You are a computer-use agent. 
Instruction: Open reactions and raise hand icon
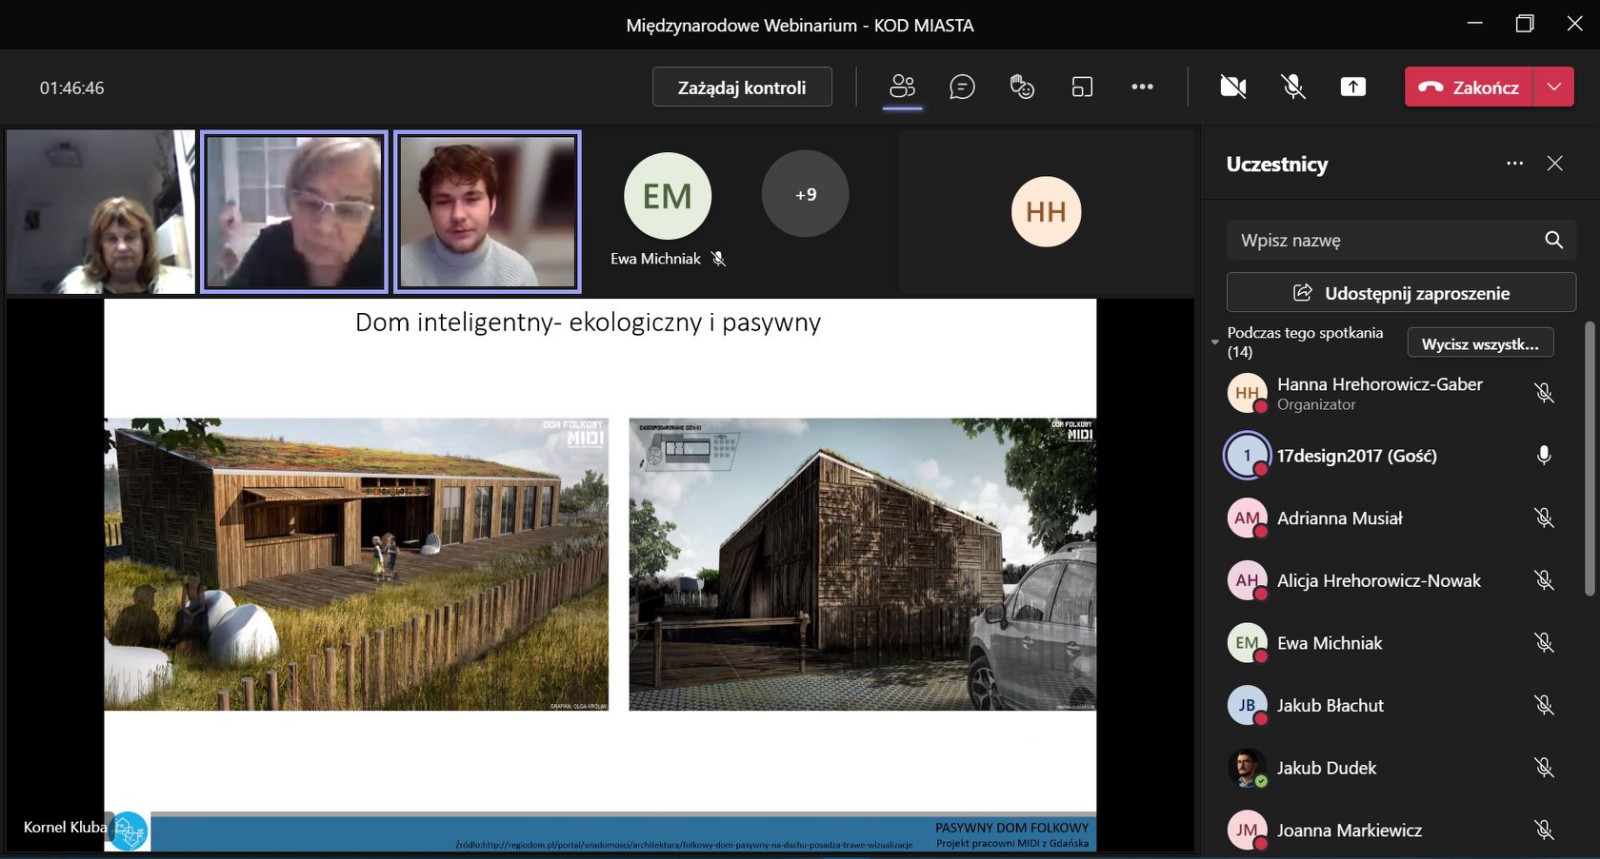(x=1022, y=87)
